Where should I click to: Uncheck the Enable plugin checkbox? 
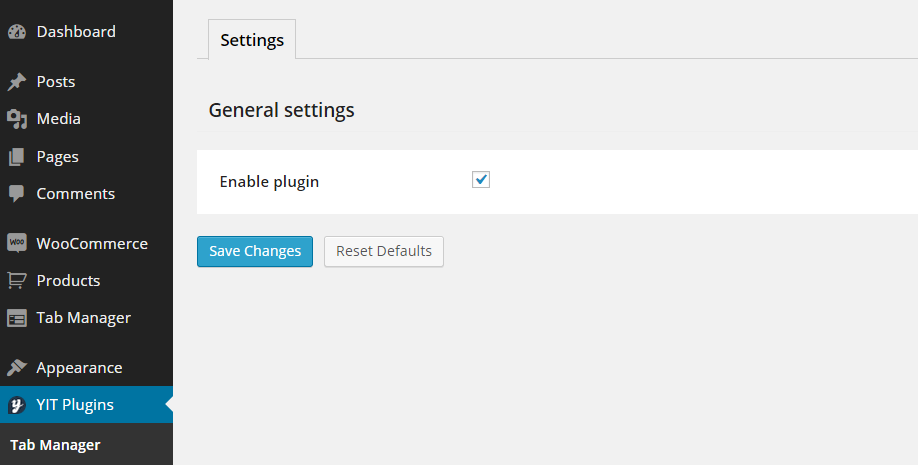coord(481,180)
